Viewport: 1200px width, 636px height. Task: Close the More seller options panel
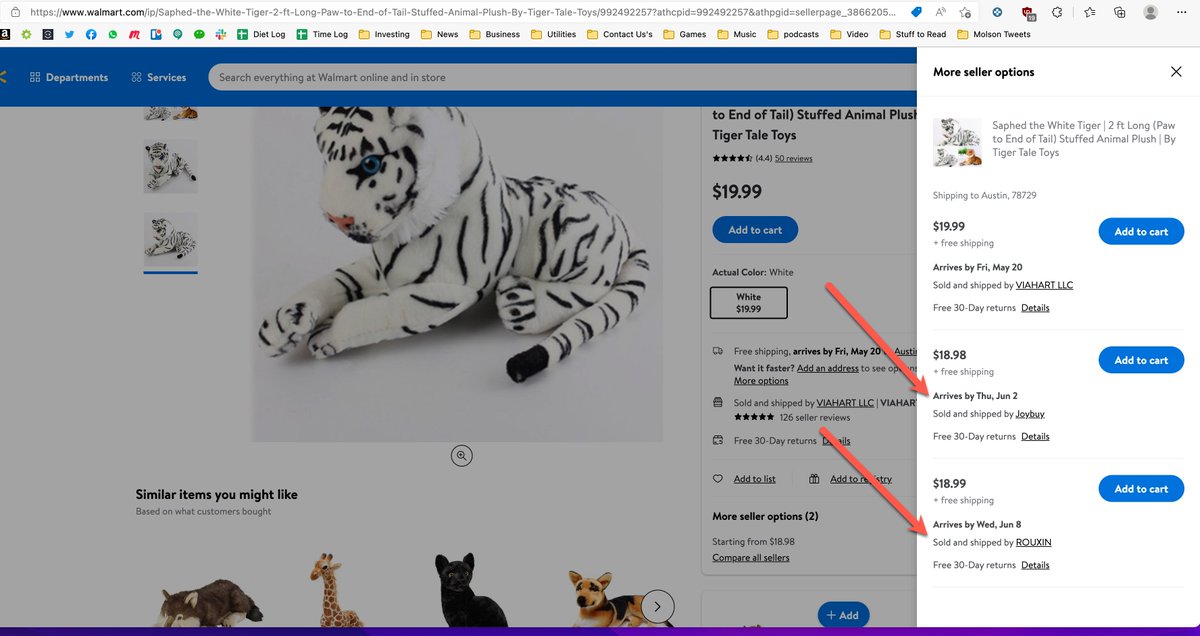pyautogui.click(x=1176, y=72)
